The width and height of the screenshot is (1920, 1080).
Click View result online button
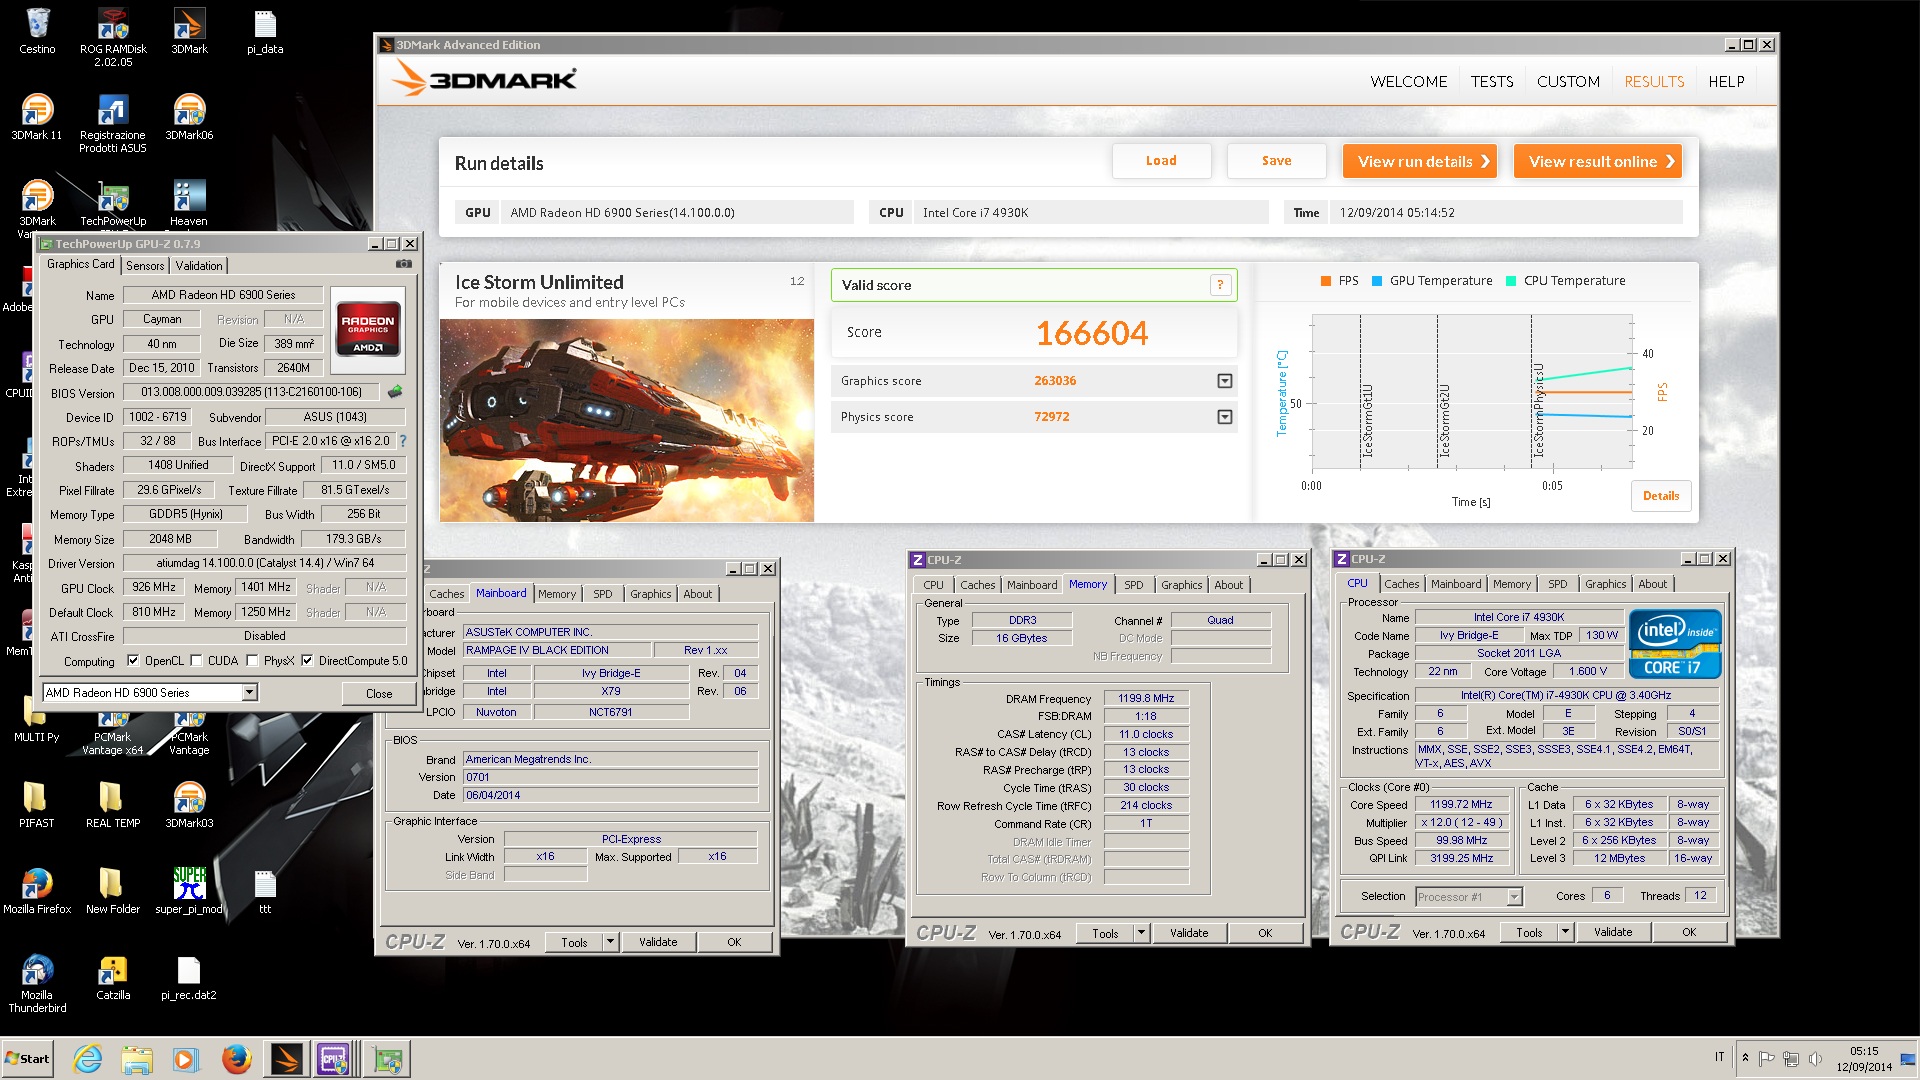click(1598, 161)
